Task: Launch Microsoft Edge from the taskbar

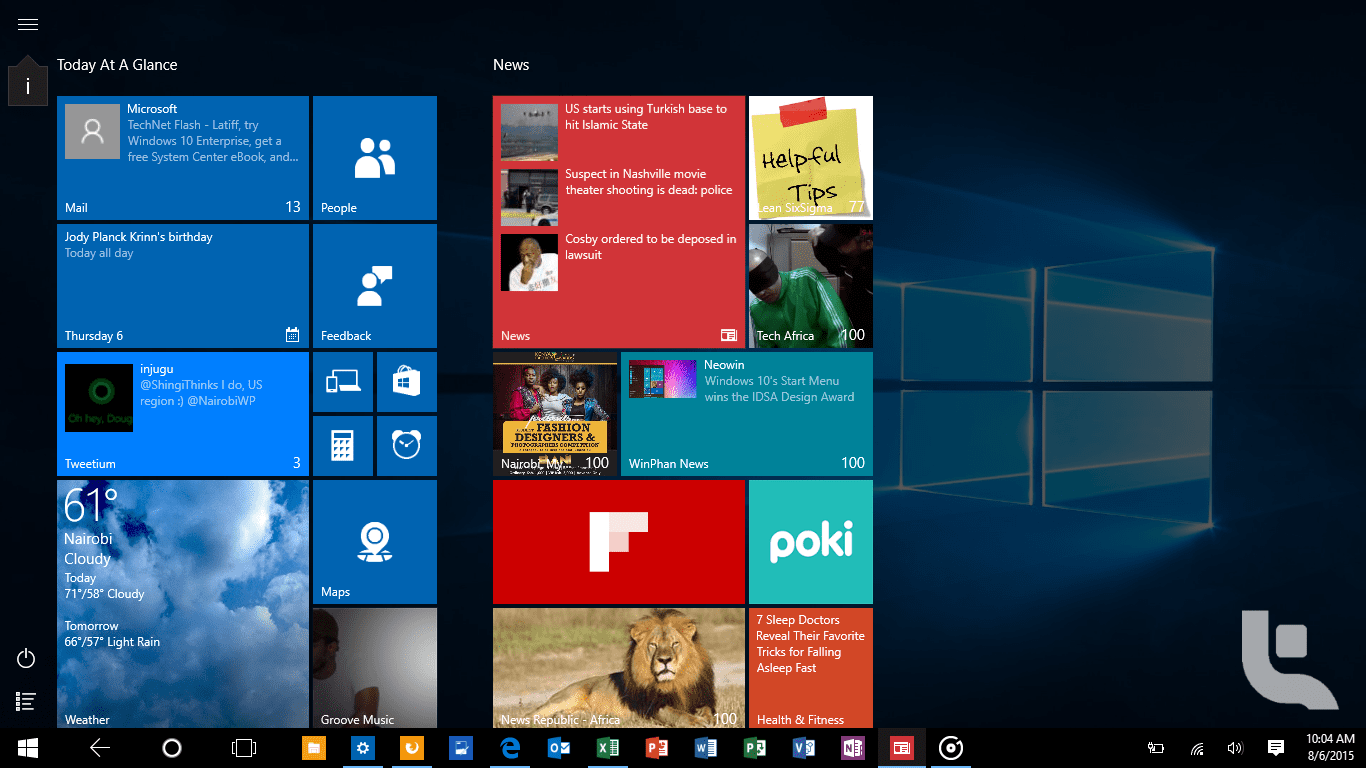Action: (x=510, y=748)
